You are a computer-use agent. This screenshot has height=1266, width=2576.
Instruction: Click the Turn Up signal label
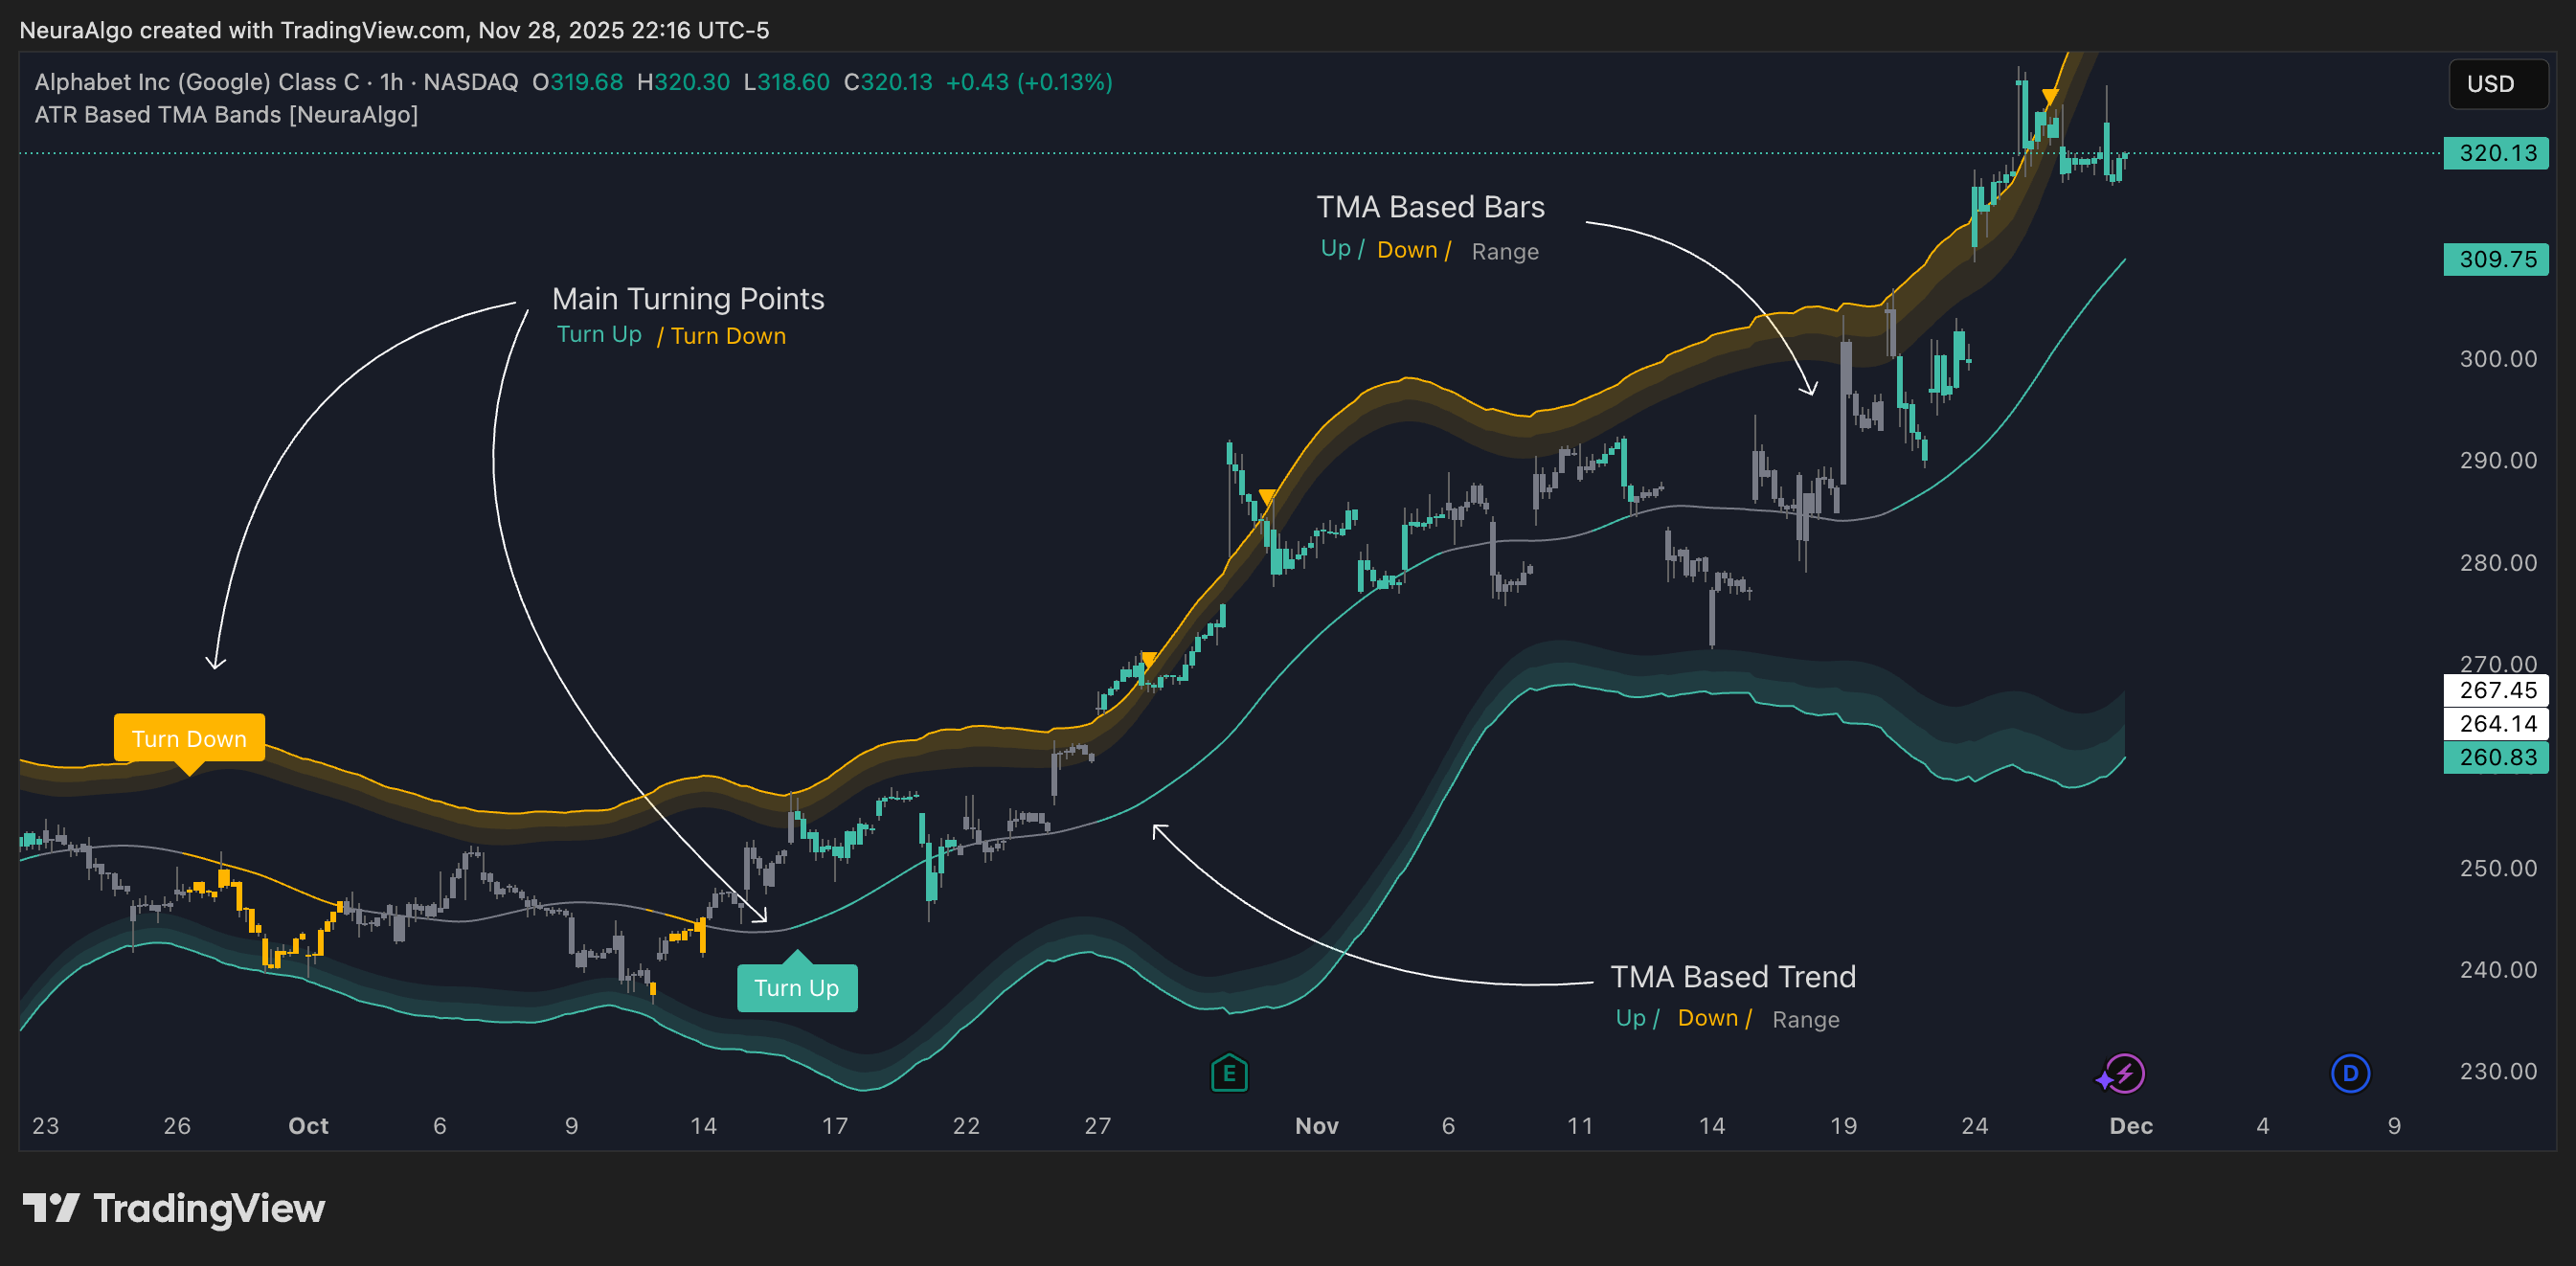[797, 988]
